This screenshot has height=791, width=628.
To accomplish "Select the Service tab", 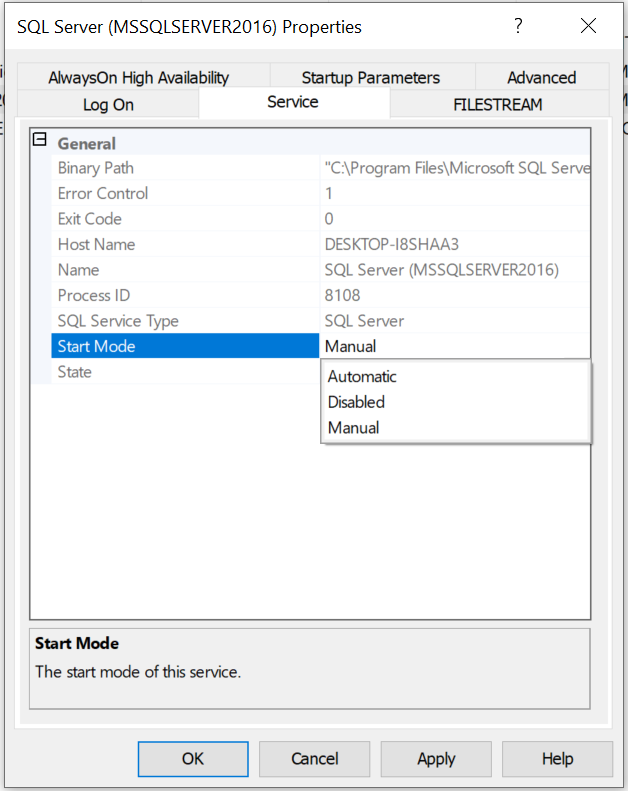I will pyautogui.click(x=293, y=102).
